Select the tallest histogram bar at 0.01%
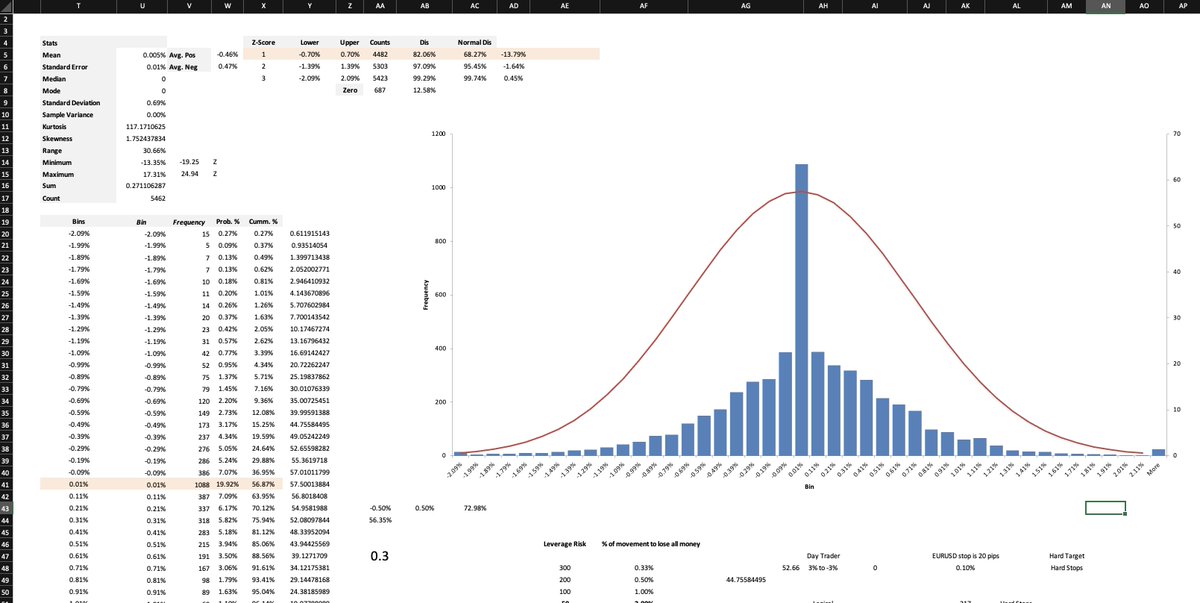The height and width of the screenshot is (603, 1200). 802,310
